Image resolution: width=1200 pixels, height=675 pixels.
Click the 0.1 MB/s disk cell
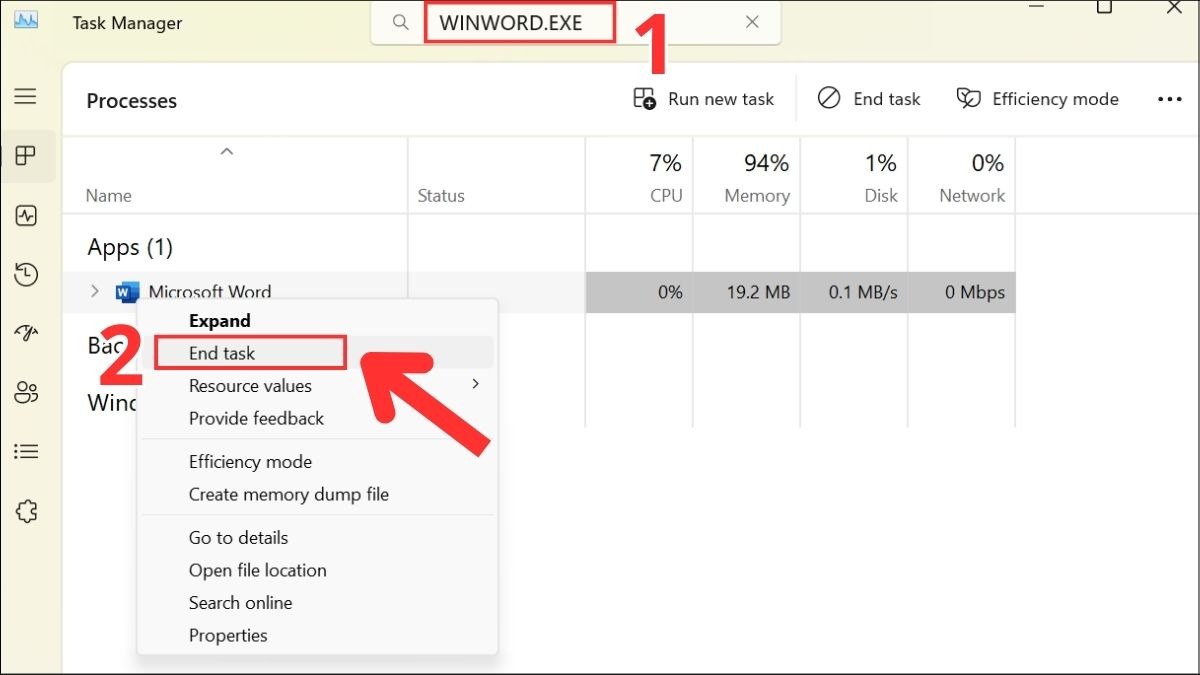pyautogui.click(x=854, y=292)
